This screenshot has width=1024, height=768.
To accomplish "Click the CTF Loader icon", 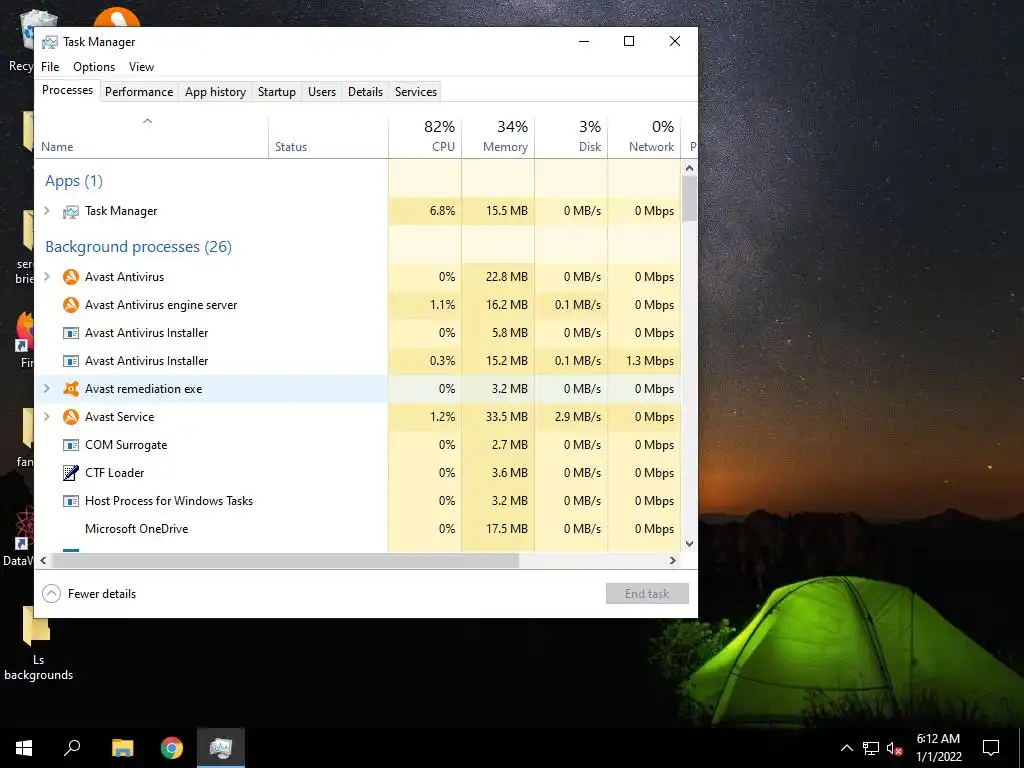I will [x=71, y=473].
